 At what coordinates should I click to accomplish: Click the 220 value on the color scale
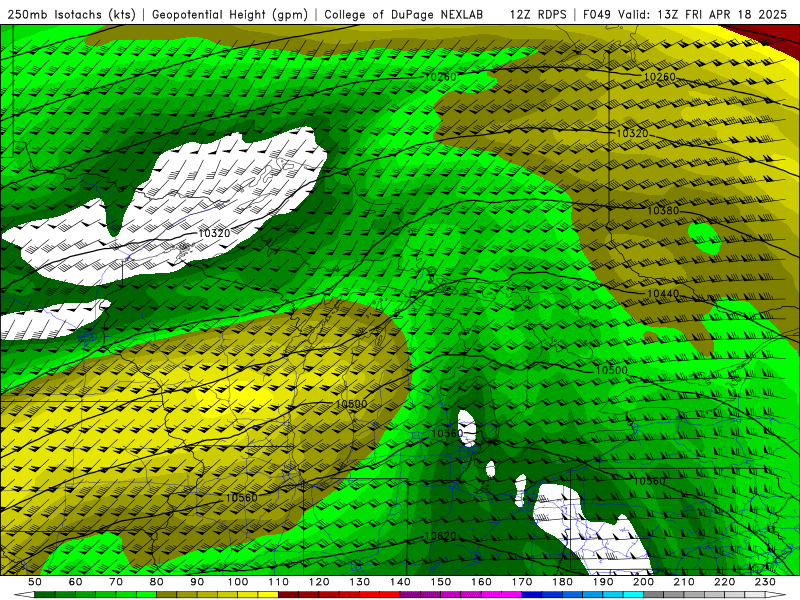click(724, 582)
